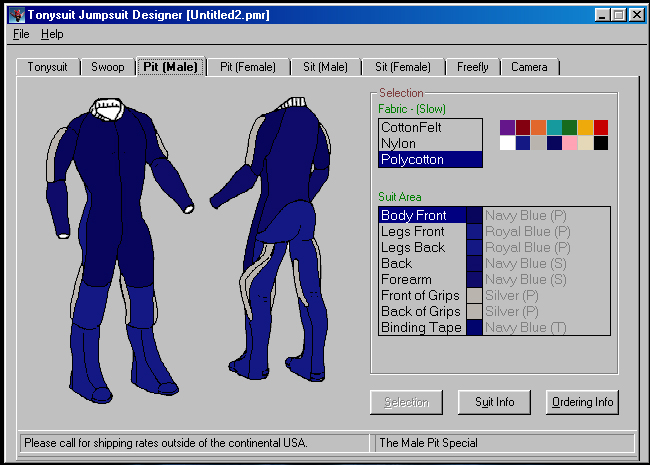Pick the purple color swatch
This screenshot has height=465, width=650.
point(507,127)
